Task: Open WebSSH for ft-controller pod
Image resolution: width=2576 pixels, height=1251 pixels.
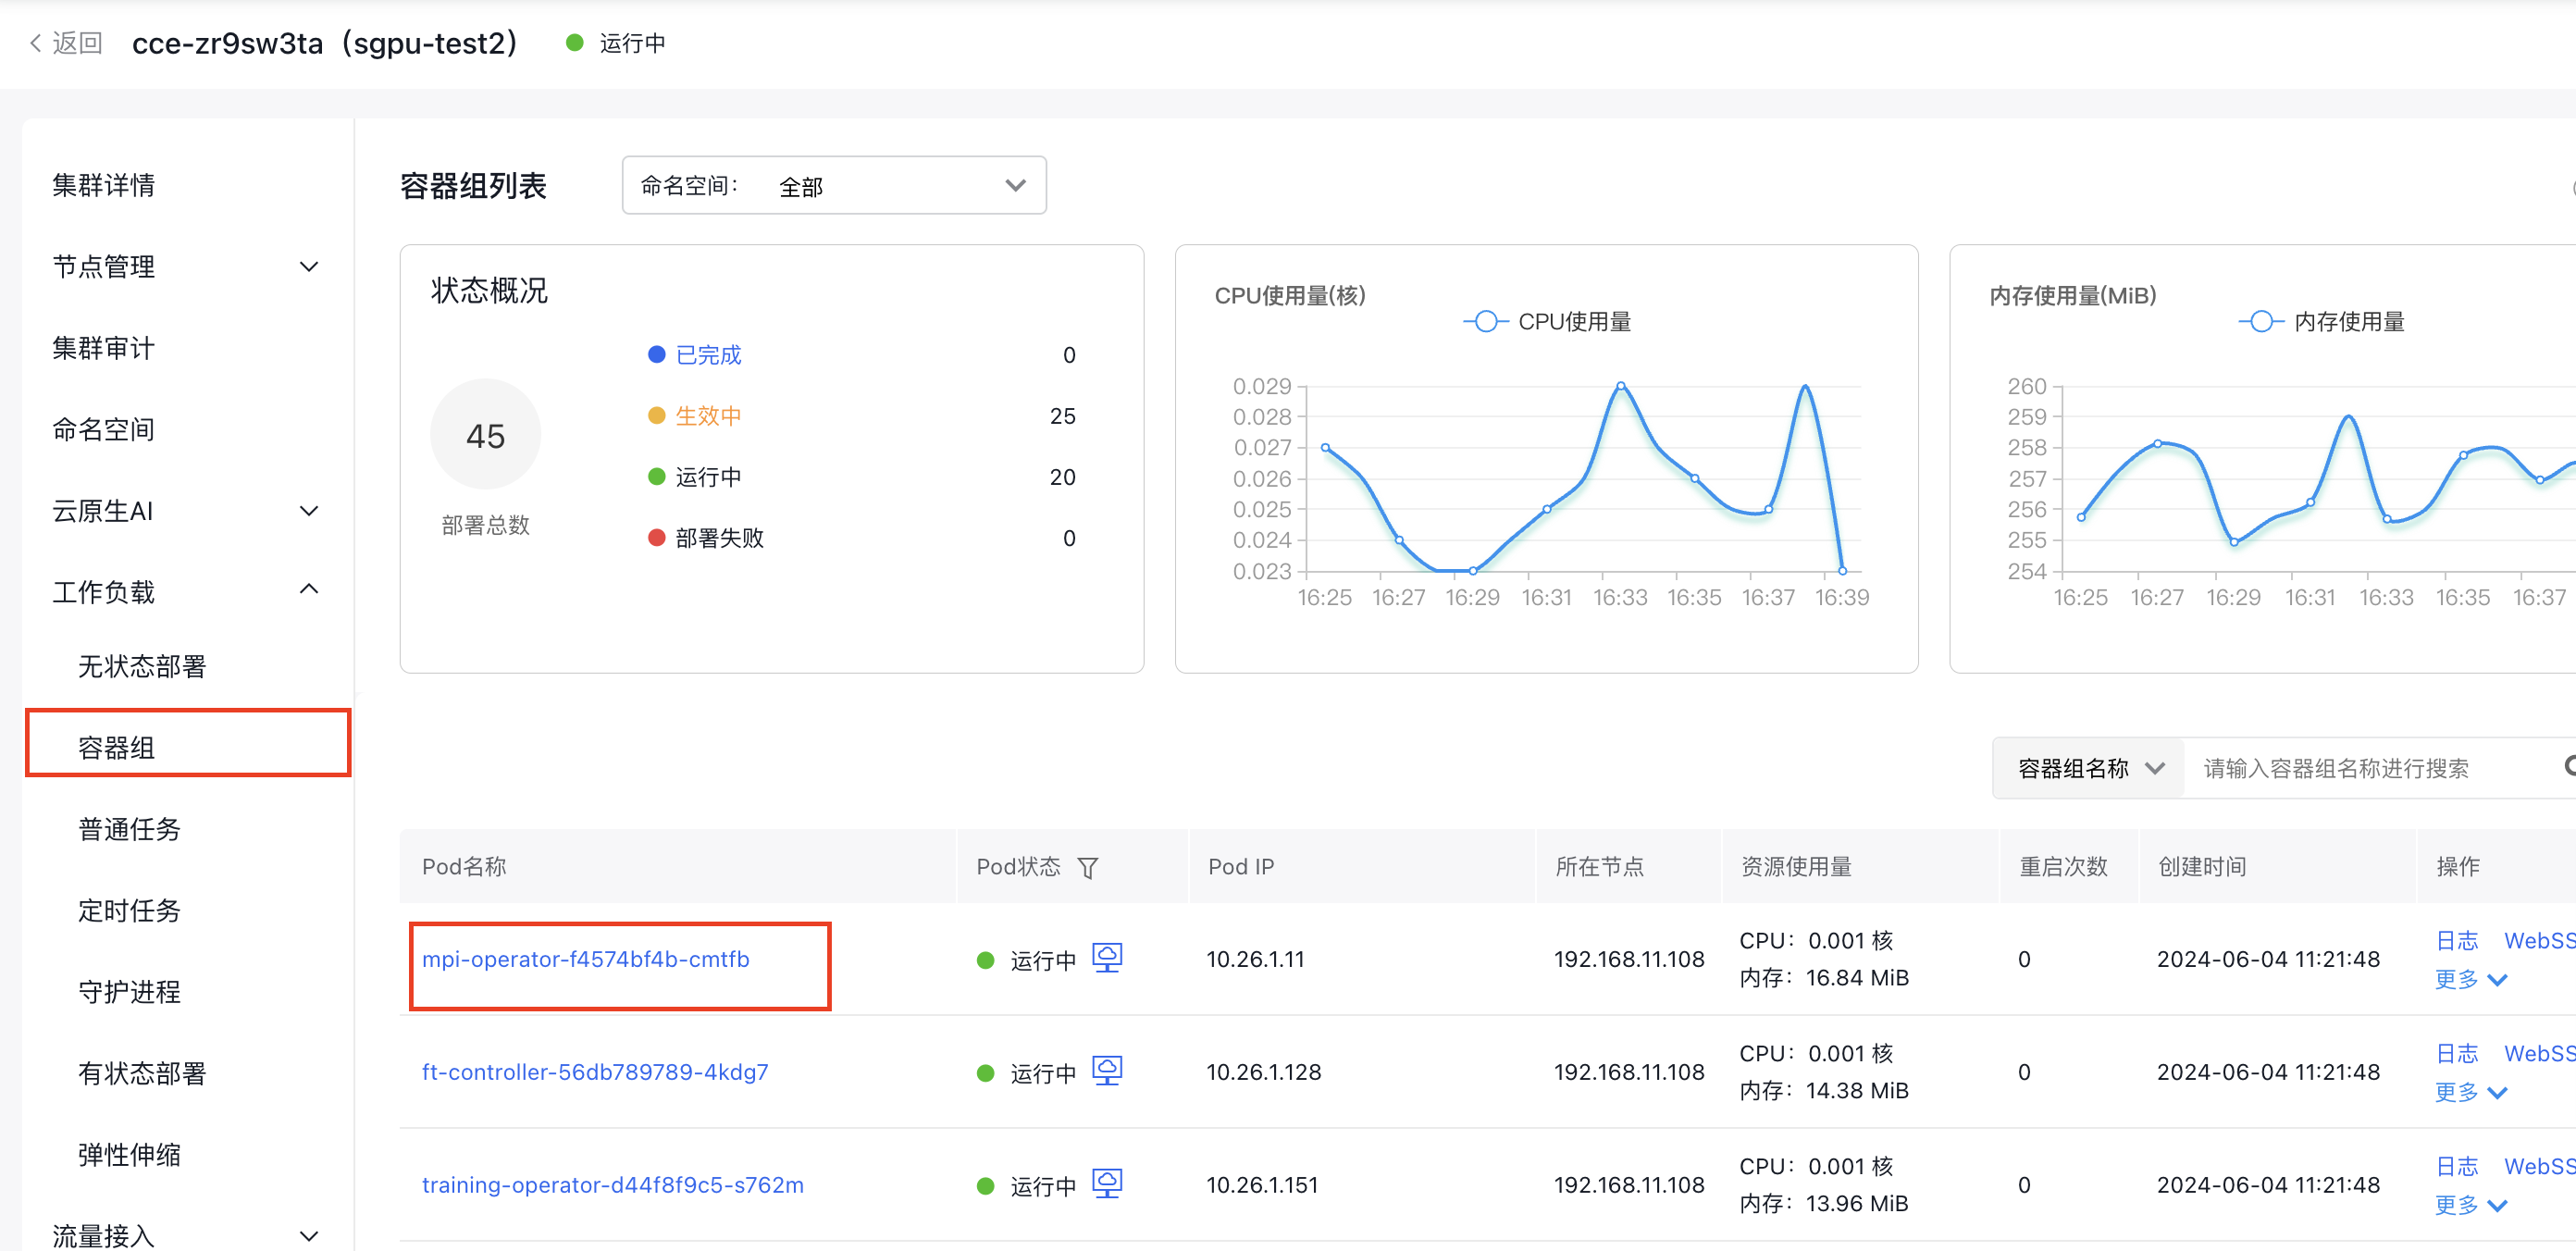Action: tap(2540, 1053)
